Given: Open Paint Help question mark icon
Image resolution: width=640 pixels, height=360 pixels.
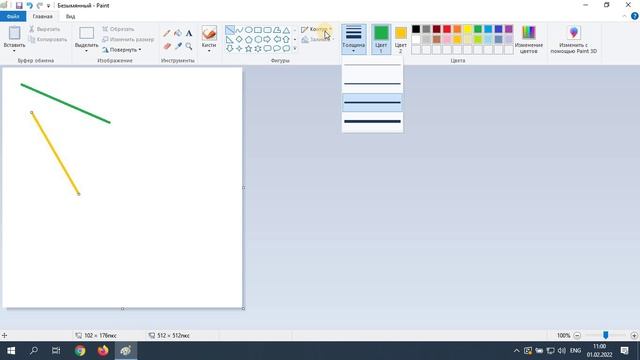Looking at the screenshot, I should (635, 16).
